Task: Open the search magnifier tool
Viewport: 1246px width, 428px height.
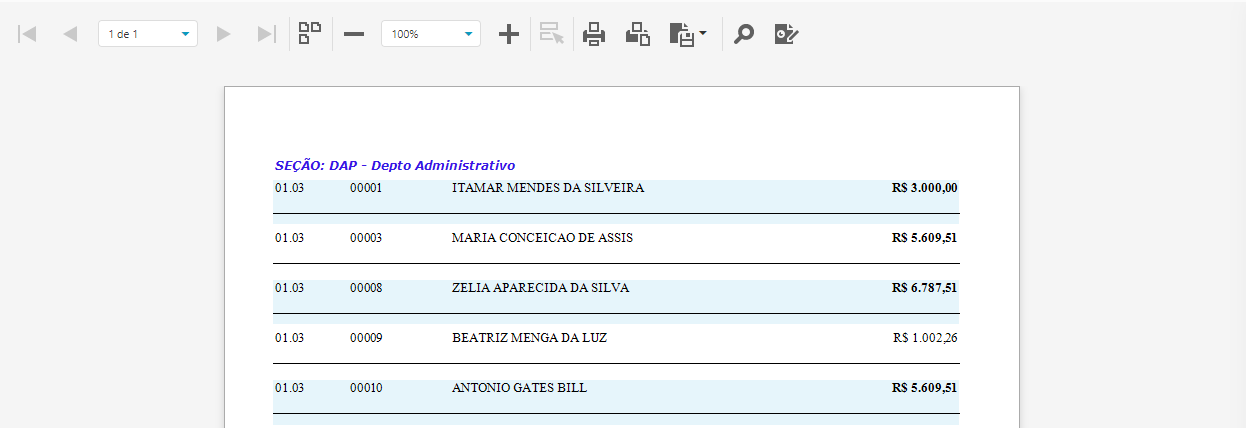Action: [744, 34]
